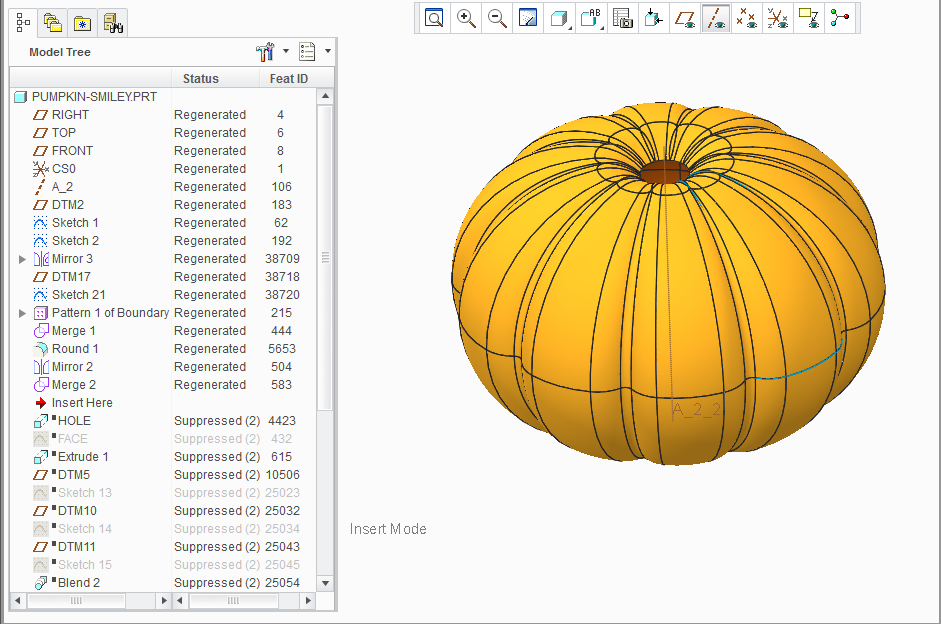Click the Zoom Out magnifier icon
The height and width of the screenshot is (624, 941).
(x=497, y=18)
